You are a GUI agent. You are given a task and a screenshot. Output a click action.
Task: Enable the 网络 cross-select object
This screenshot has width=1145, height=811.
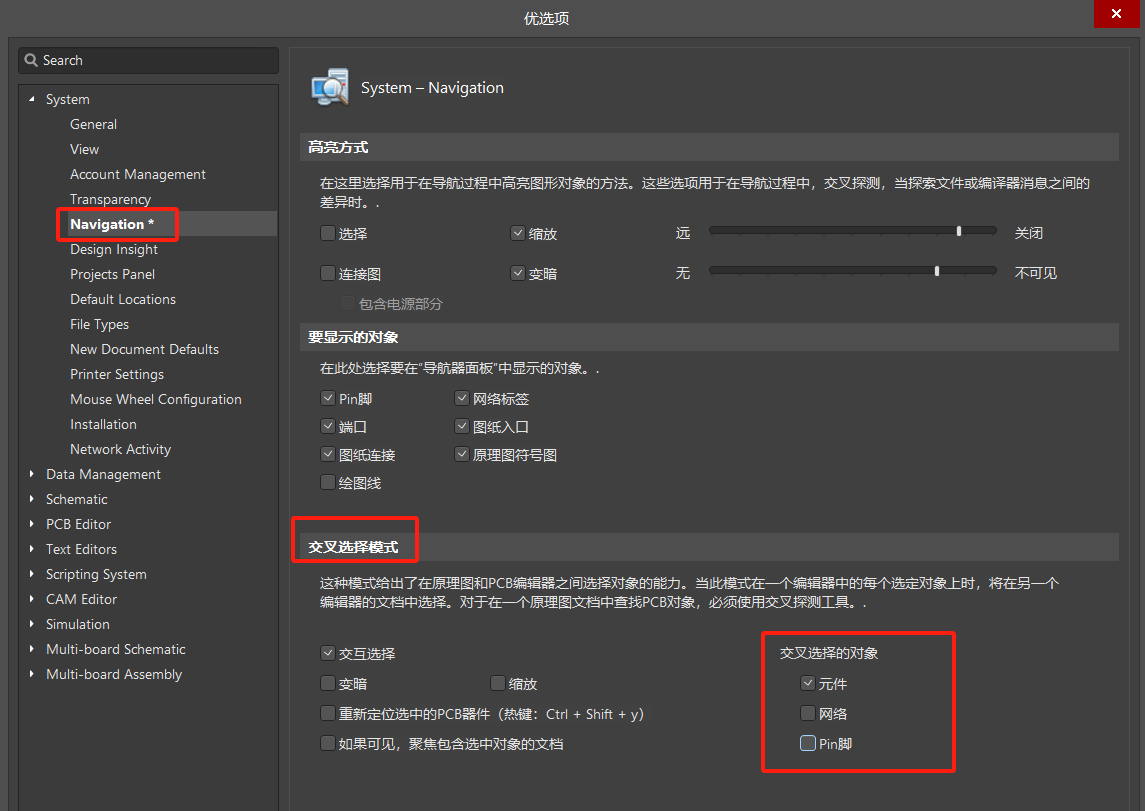808,713
